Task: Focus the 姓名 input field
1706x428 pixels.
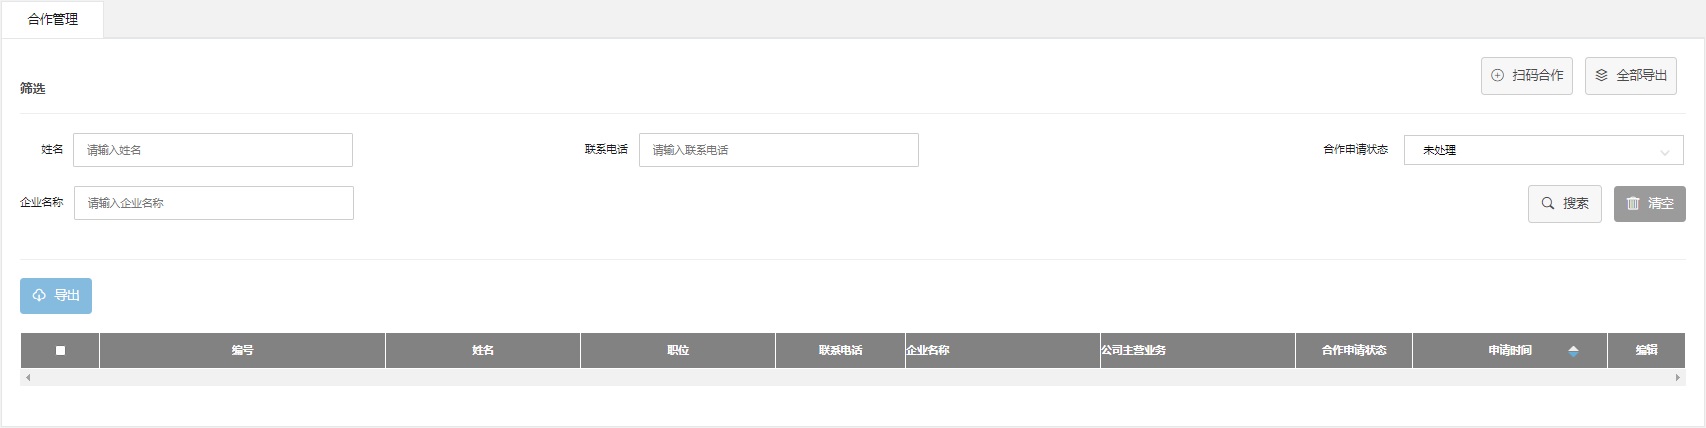Action: tap(213, 151)
